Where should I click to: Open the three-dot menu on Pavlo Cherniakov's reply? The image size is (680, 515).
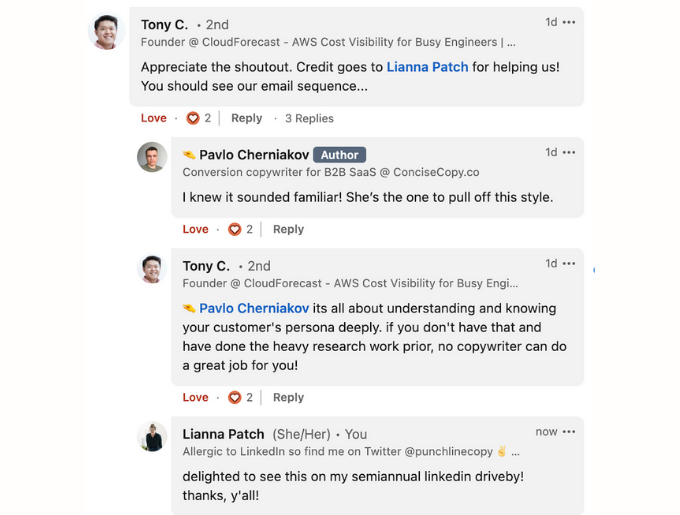click(x=568, y=153)
